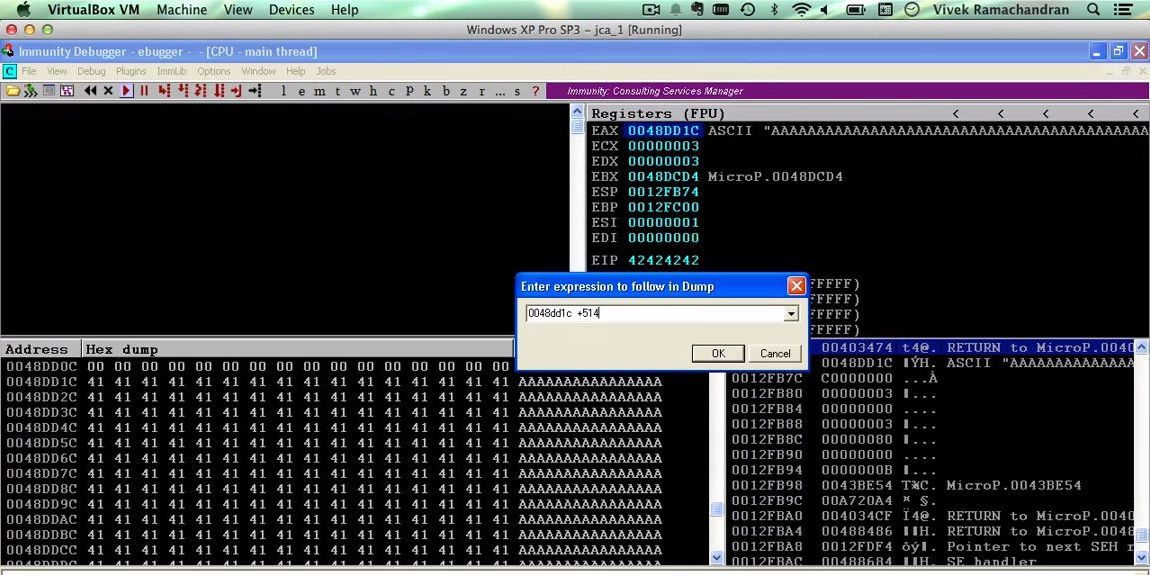
Task: Click the Bluetooth icon in the menu bar
Action: [774, 10]
